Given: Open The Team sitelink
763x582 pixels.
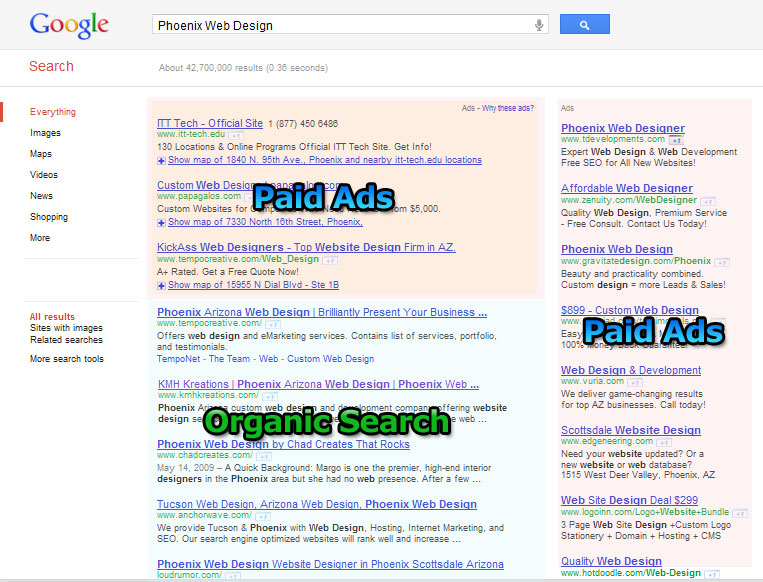Looking at the screenshot, I should point(229,359).
